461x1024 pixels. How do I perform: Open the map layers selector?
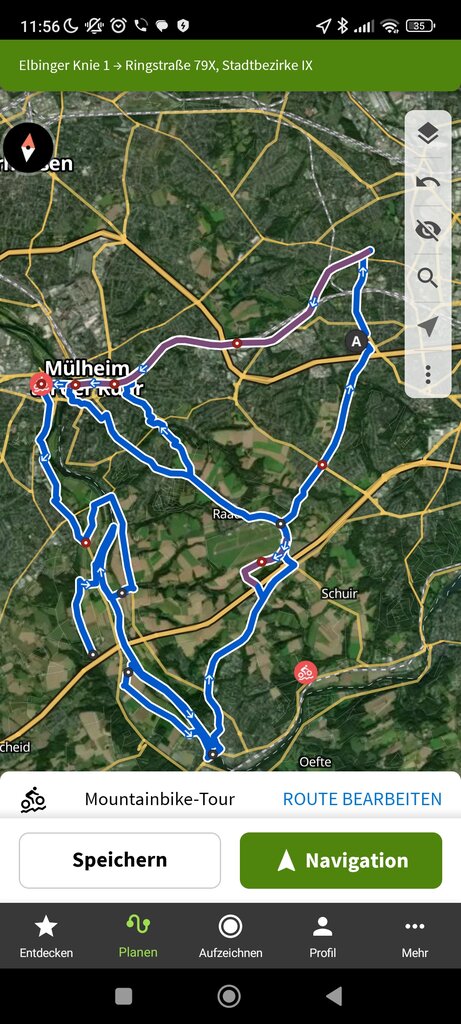pyautogui.click(x=428, y=135)
